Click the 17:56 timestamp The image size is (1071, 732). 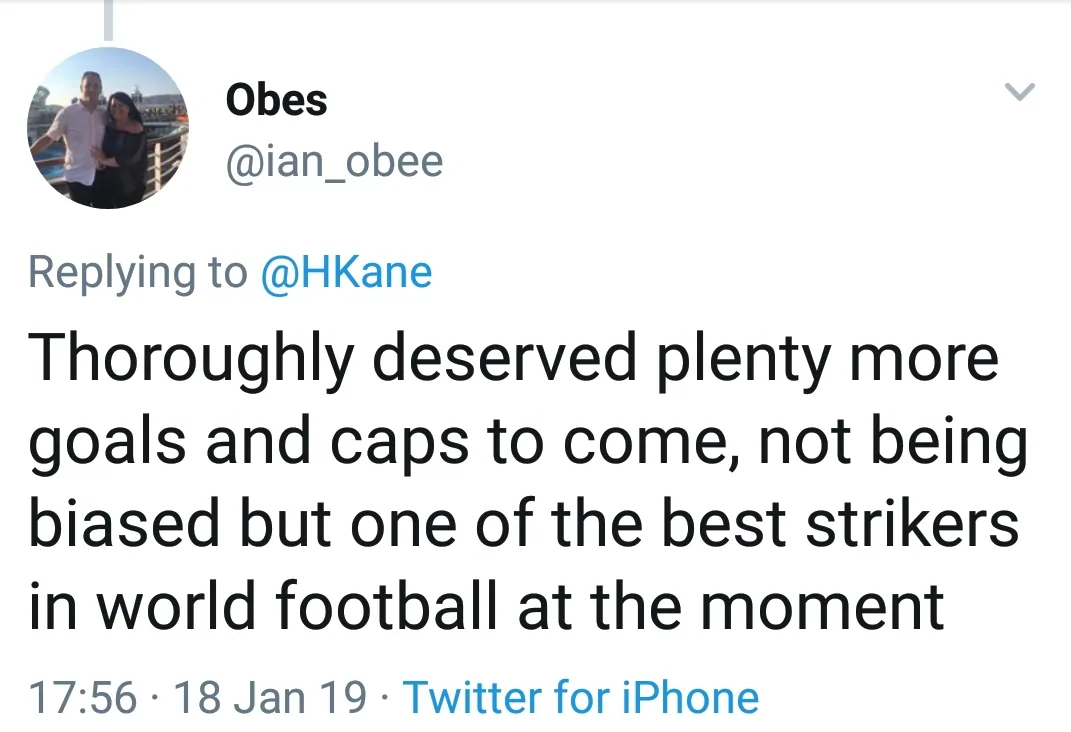pos(82,697)
